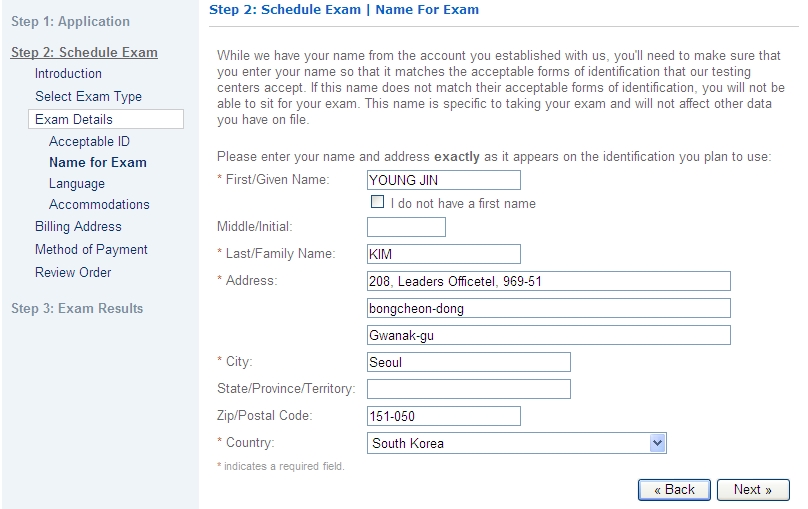This screenshot has height=509, width=808.
Task: Select Introduction in the sidebar
Action: click(68, 73)
